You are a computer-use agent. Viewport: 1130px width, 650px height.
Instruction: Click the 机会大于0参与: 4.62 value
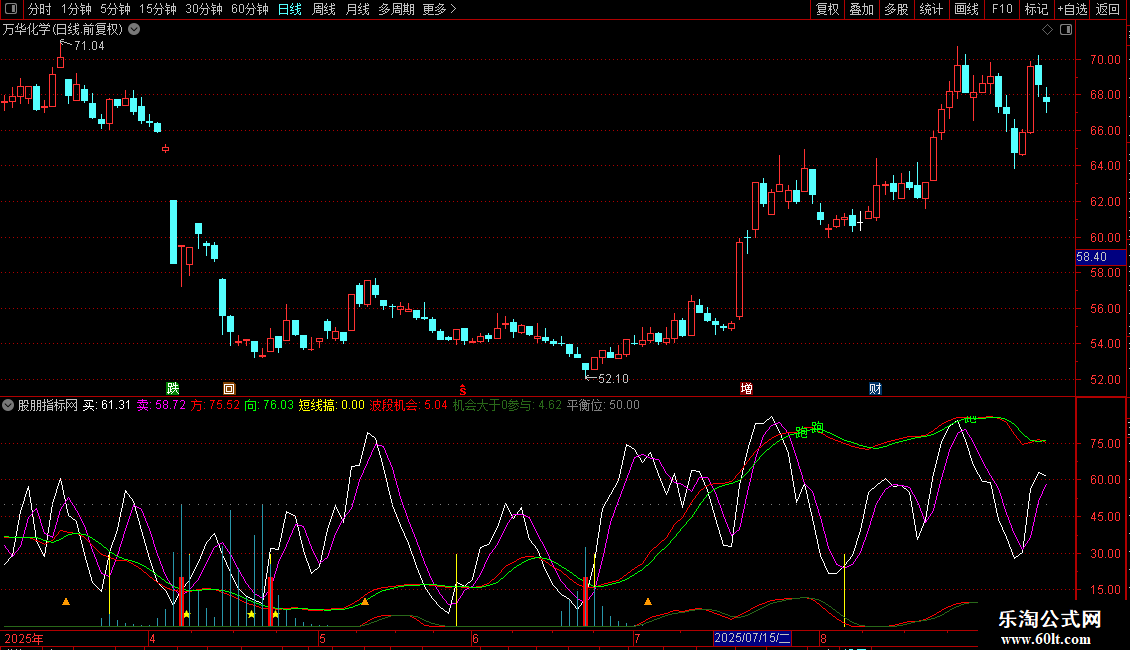pyautogui.click(x=507, y=405)
